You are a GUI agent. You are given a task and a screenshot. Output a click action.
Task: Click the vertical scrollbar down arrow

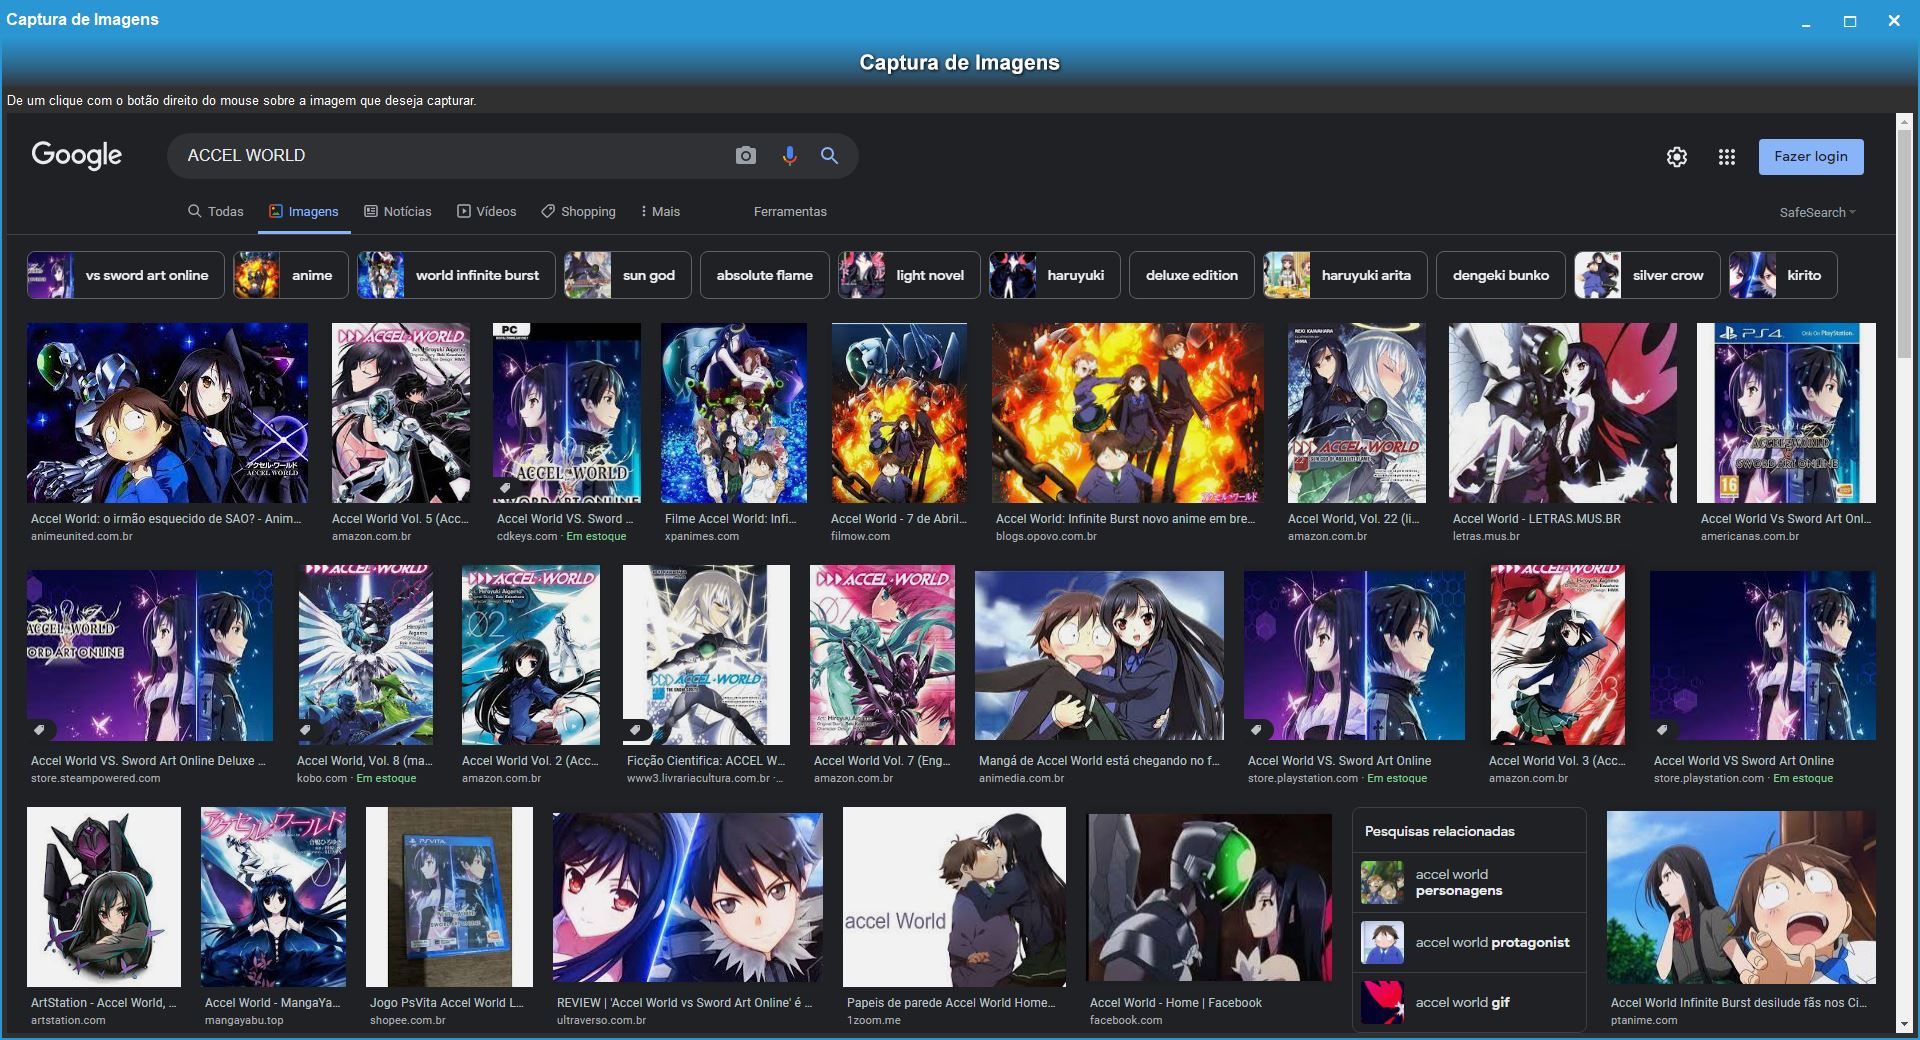click(x=1904, y=1024)
